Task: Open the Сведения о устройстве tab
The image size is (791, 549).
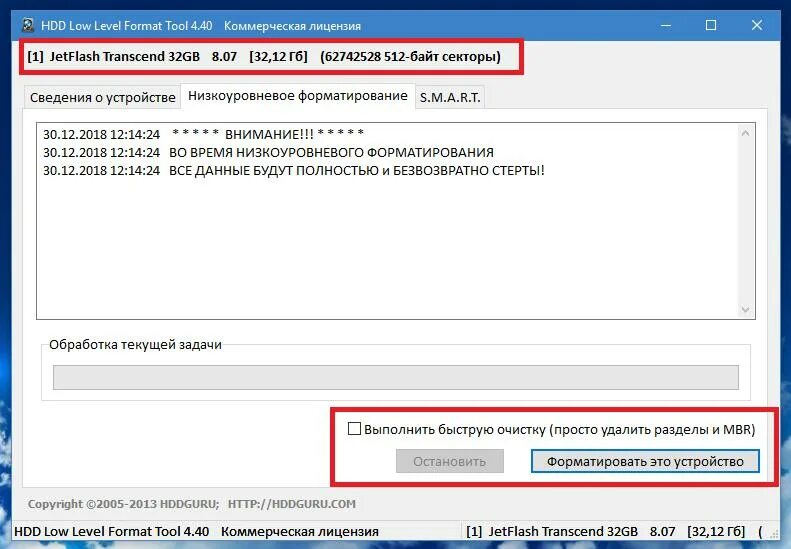Action: [102, 97]
